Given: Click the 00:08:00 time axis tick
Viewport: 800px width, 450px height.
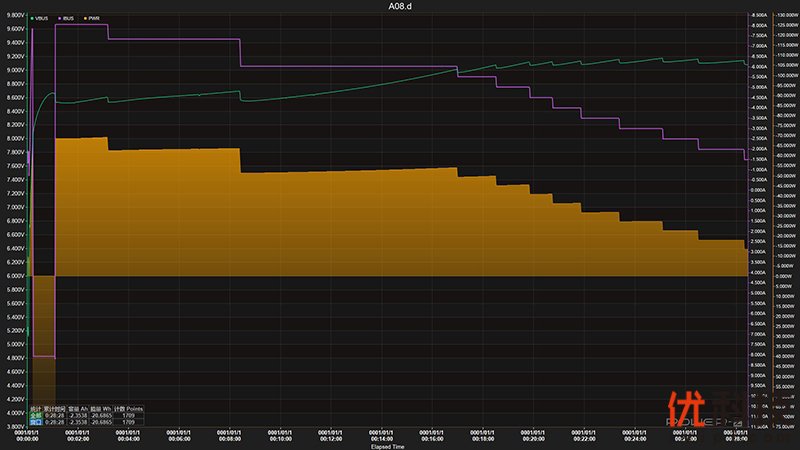Looking at the screenshot, I should point(230,437).
